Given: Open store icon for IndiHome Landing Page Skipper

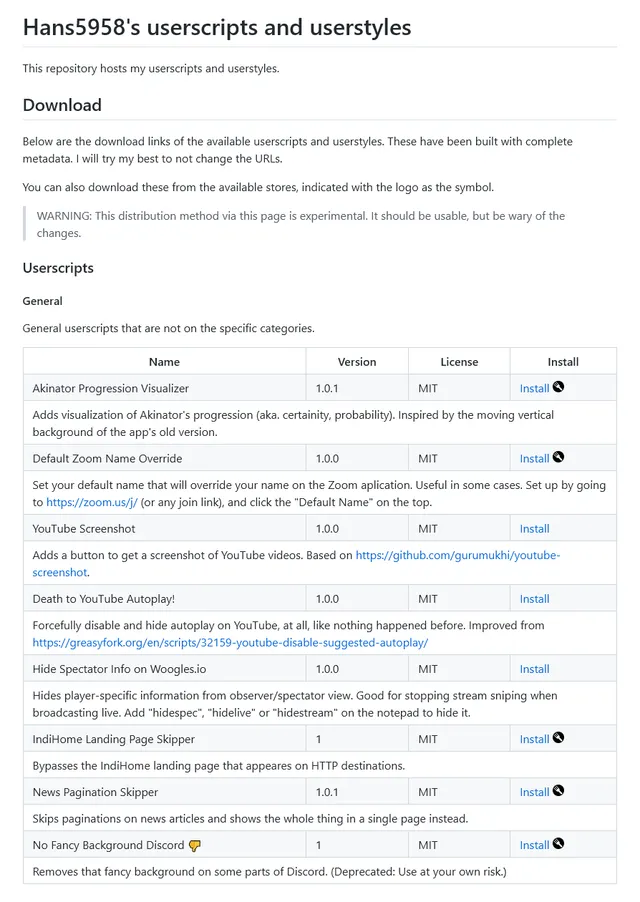Looking at the screenshot, I should tap(558, 738).
